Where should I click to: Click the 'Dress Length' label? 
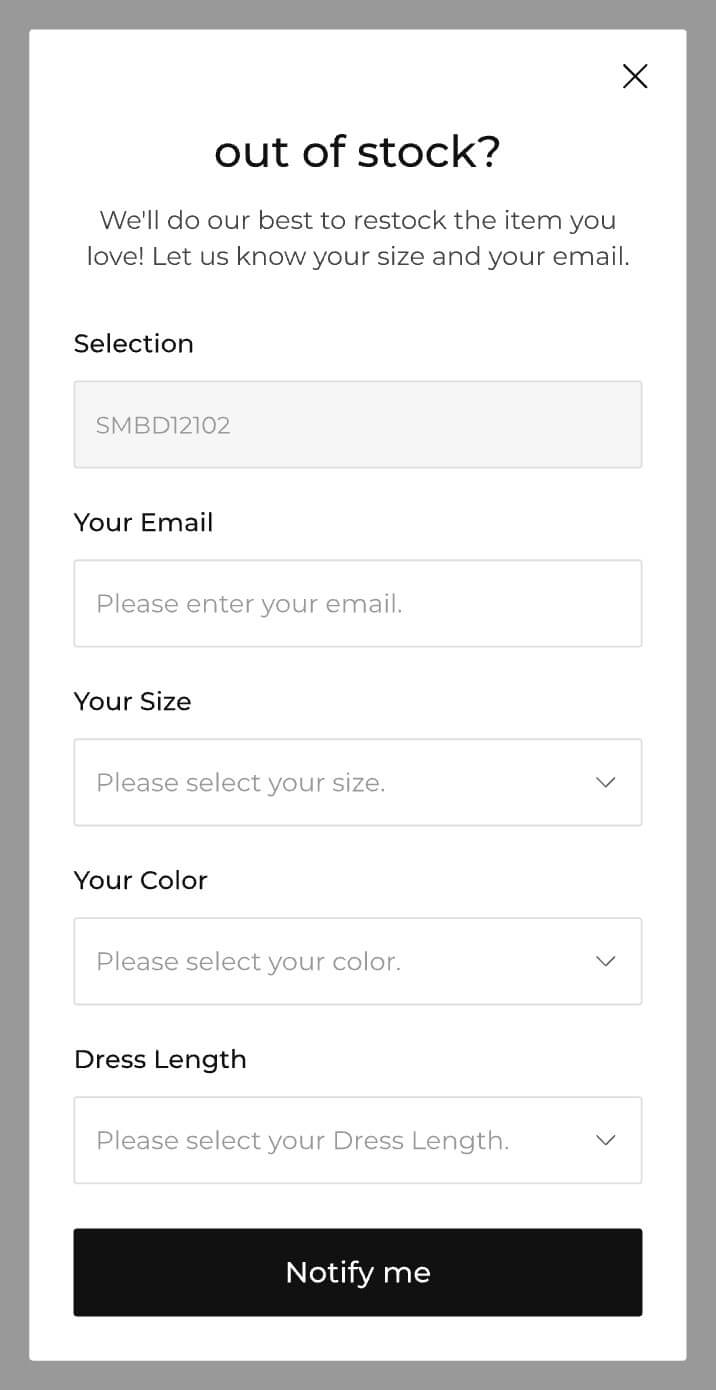[160, 1059]
